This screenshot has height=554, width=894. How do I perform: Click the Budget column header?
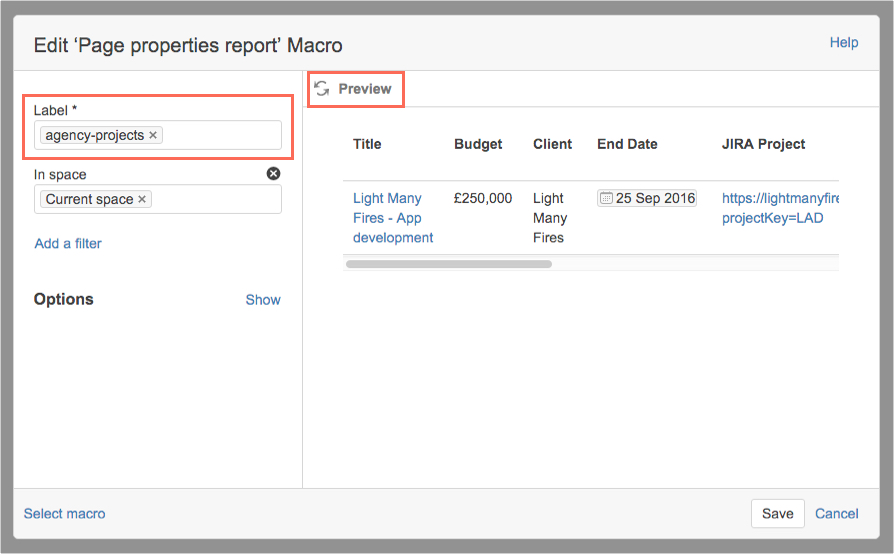point(478,144)
